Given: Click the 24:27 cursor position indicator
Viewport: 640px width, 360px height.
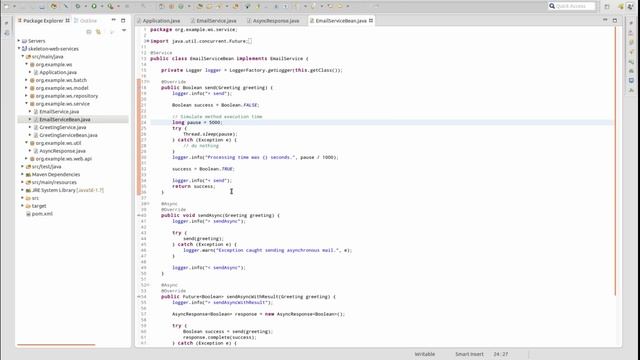Looking at the screenshot, I should click(501, 354).
